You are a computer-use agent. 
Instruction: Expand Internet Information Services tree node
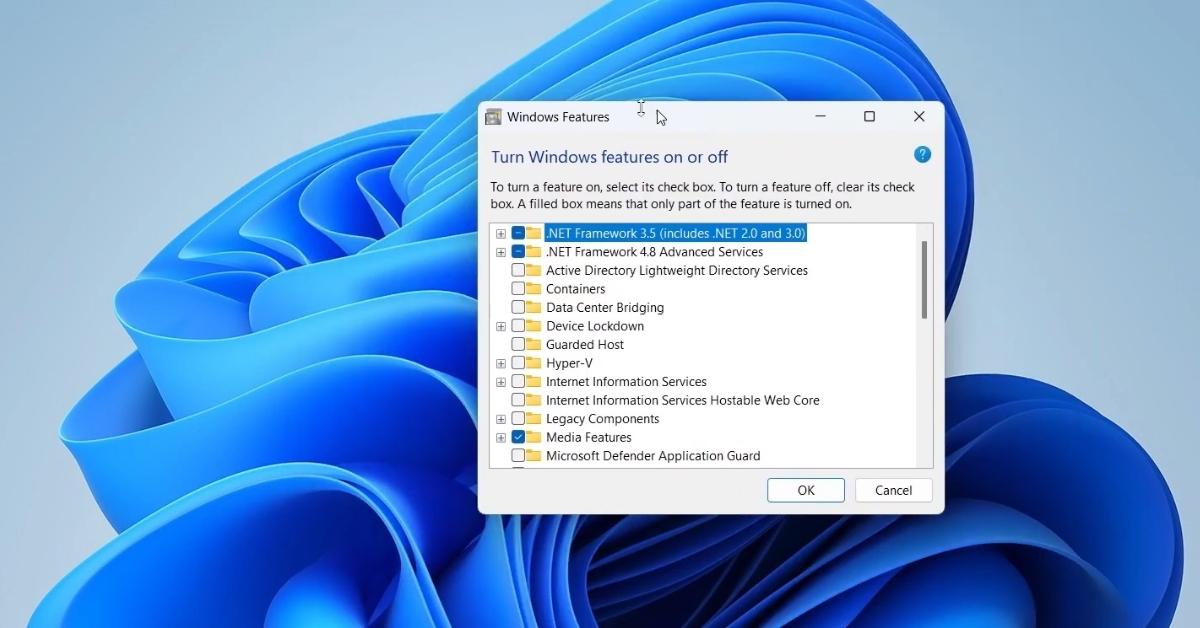(501, 381)
